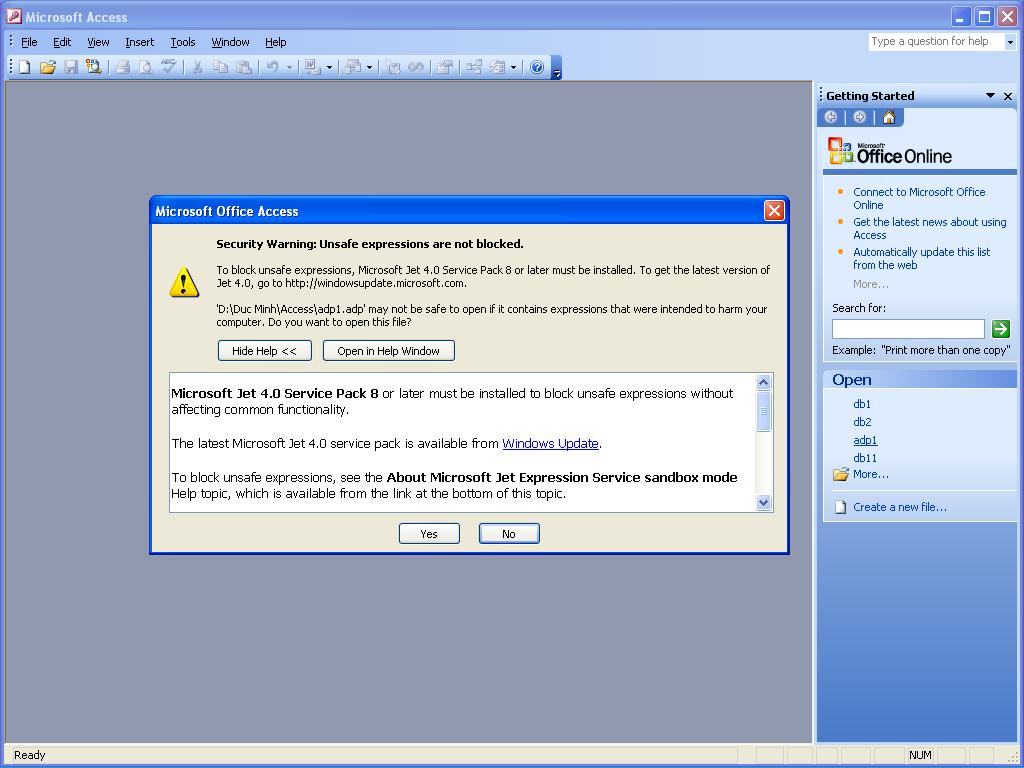Click the Open in Help Window button

pyautogui.click(x=389, y=351)
